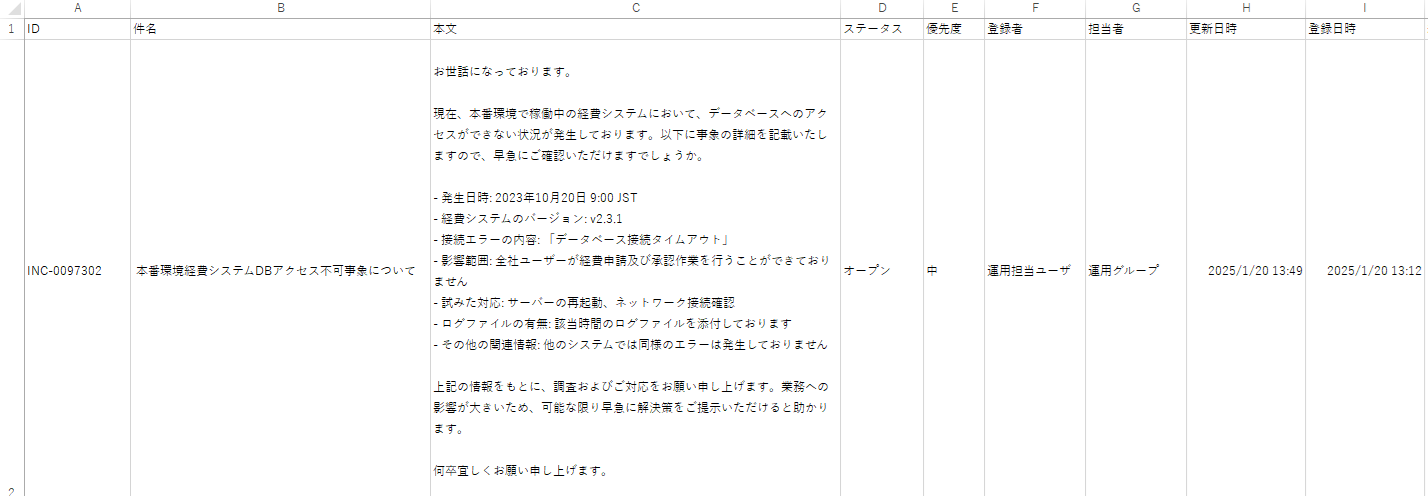The height and width of the screenshot is (496, 1428).
Task: Click the 優先度 header cell
Action: pos(953,29)
